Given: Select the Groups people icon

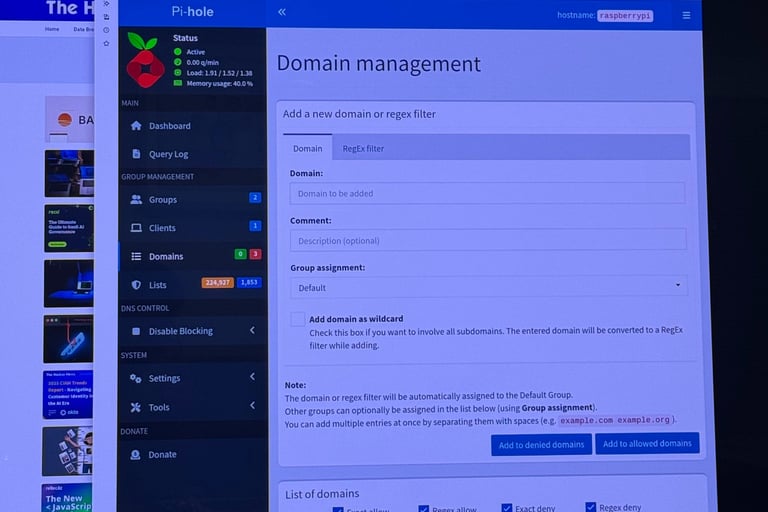Looking at the screenshot, I should pos(136,199).
